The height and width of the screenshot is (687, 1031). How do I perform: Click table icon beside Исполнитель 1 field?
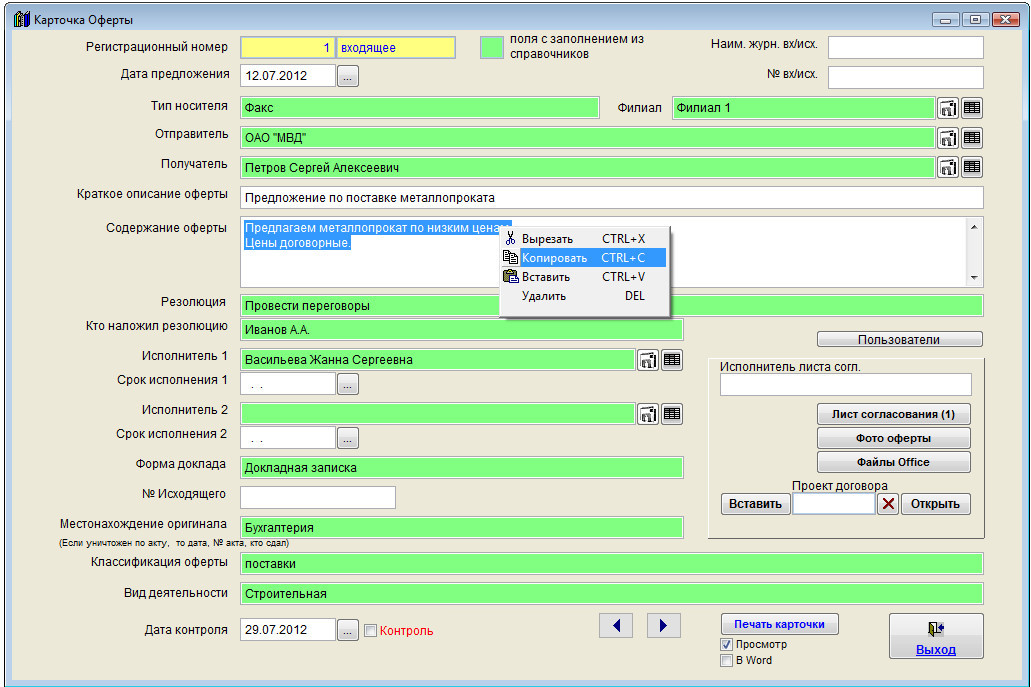(672, 360)
